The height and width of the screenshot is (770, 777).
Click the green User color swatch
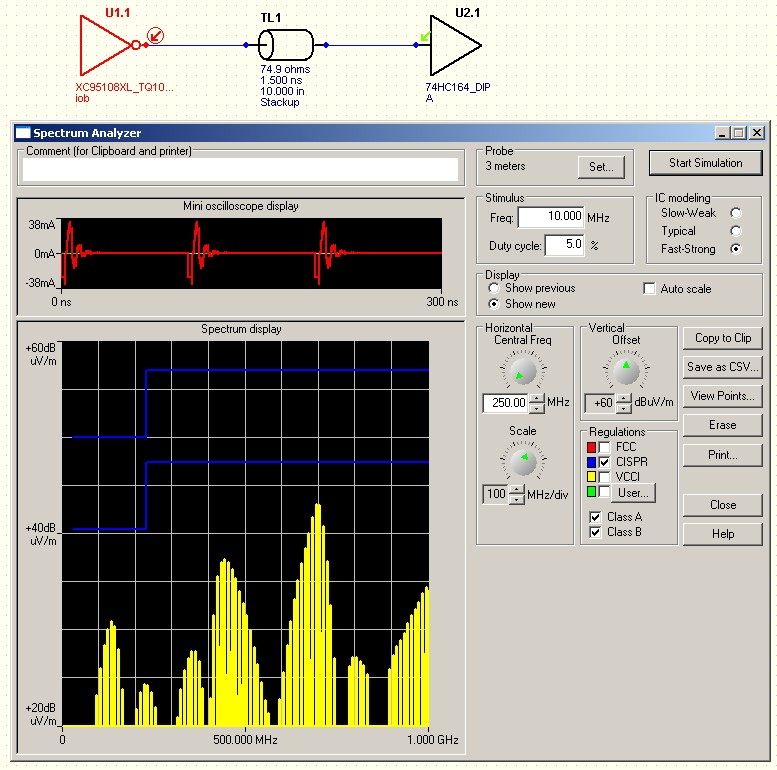pyautogui.click(x=591, y=492)
